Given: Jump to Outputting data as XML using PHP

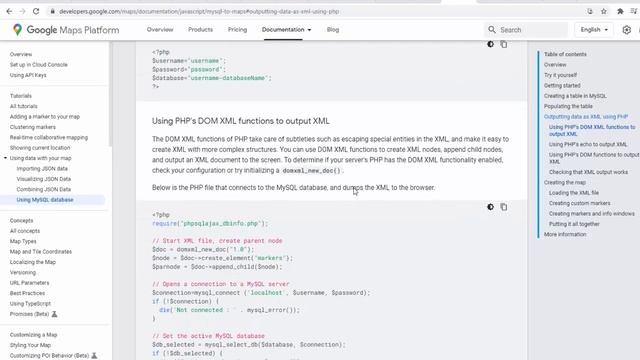Looking at the screenshot, I should (x=586, y=117).
